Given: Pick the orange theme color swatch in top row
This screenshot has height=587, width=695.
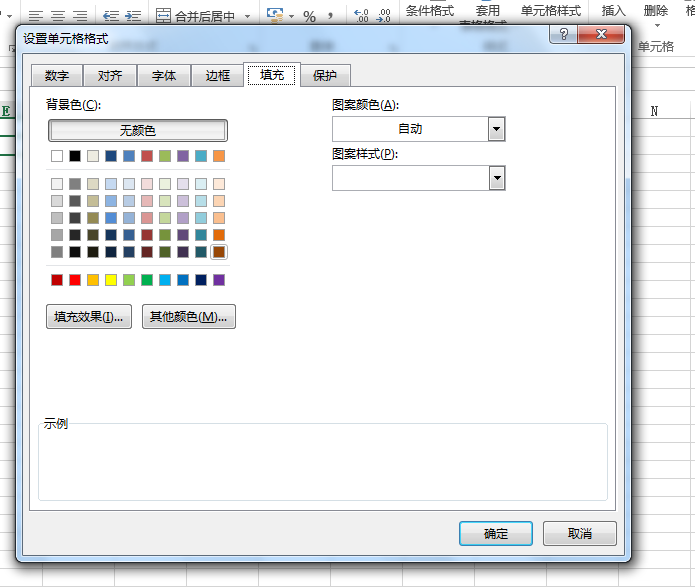Looking at the screenshot, I should pyautogui.click(x=219, y=156).
